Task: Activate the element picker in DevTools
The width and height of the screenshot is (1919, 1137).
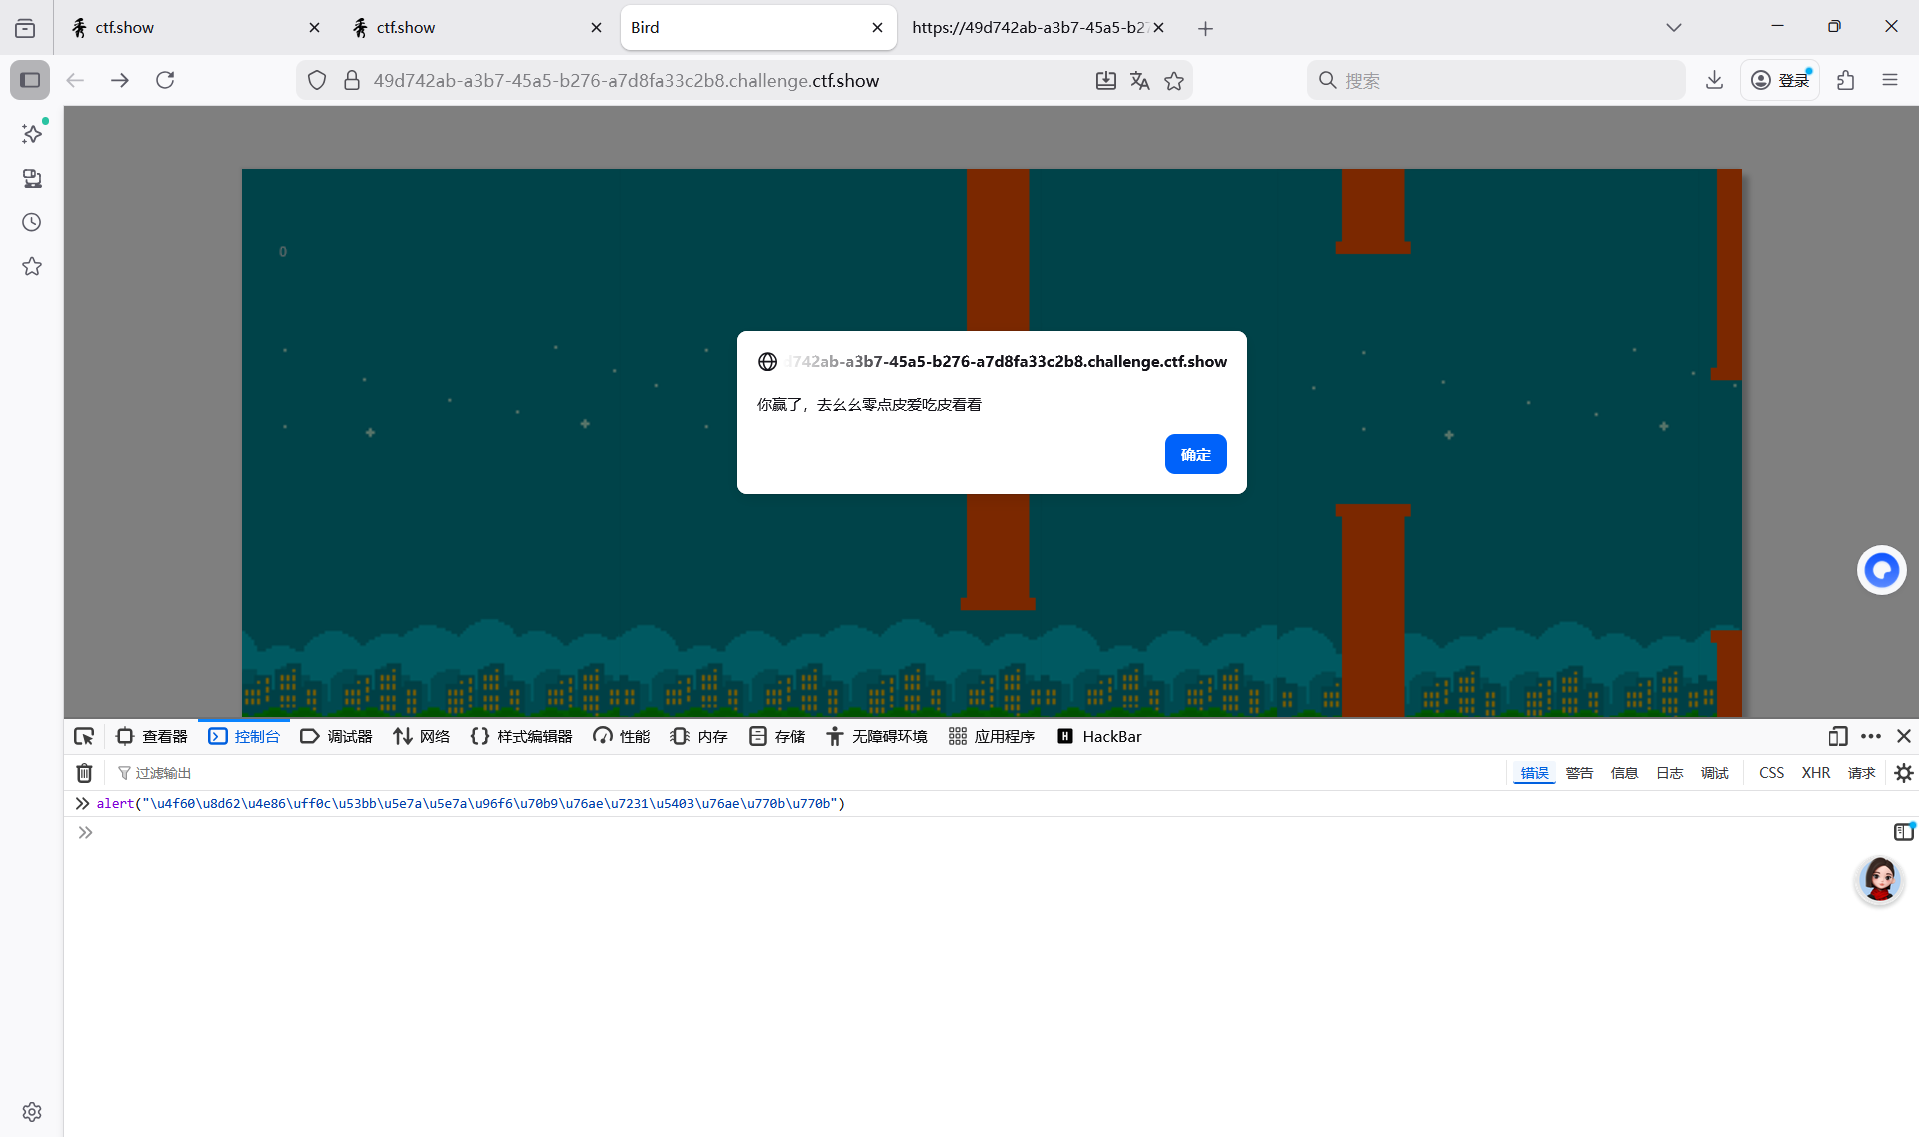Action: point(84,737)
